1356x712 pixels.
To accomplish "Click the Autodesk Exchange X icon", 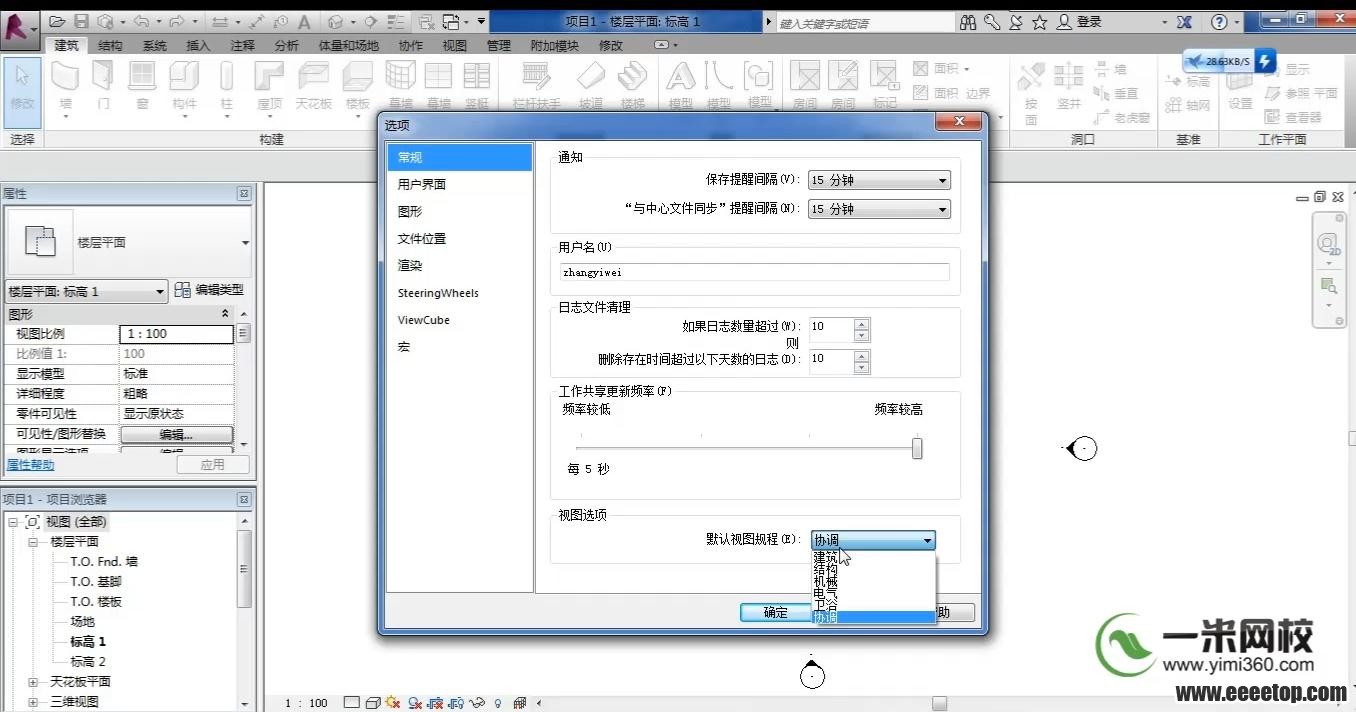I will (x=1185, y=21).
